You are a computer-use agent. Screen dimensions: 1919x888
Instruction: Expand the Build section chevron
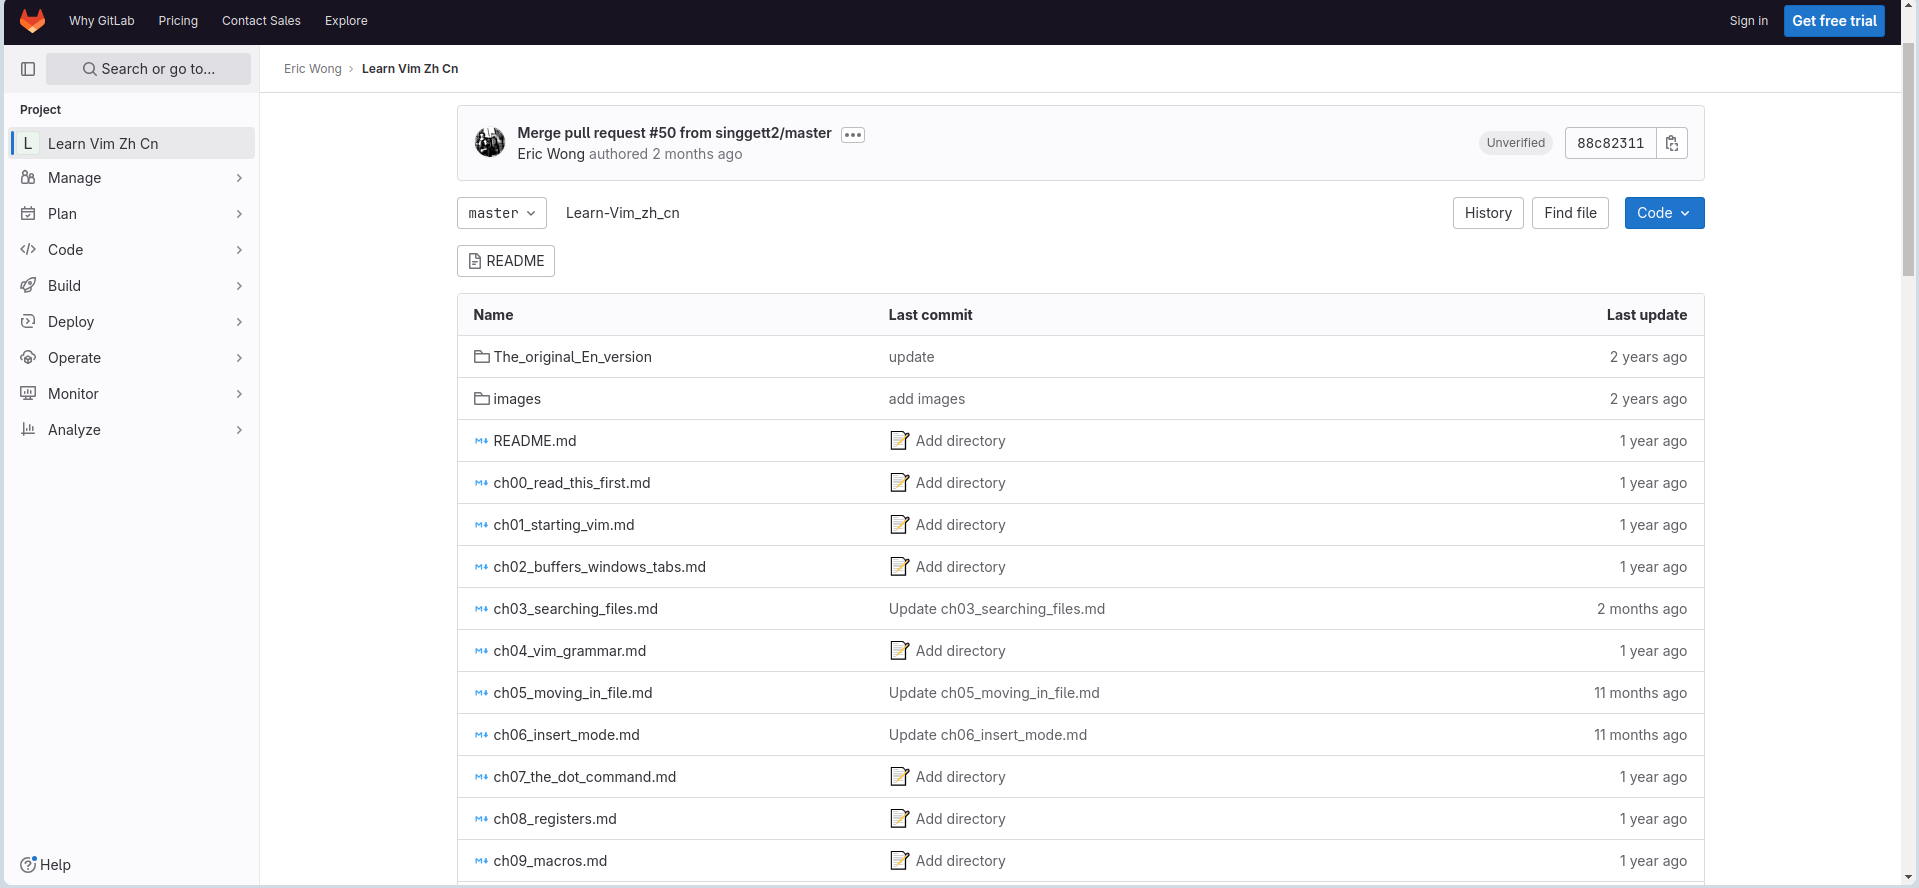pos(239,286)
